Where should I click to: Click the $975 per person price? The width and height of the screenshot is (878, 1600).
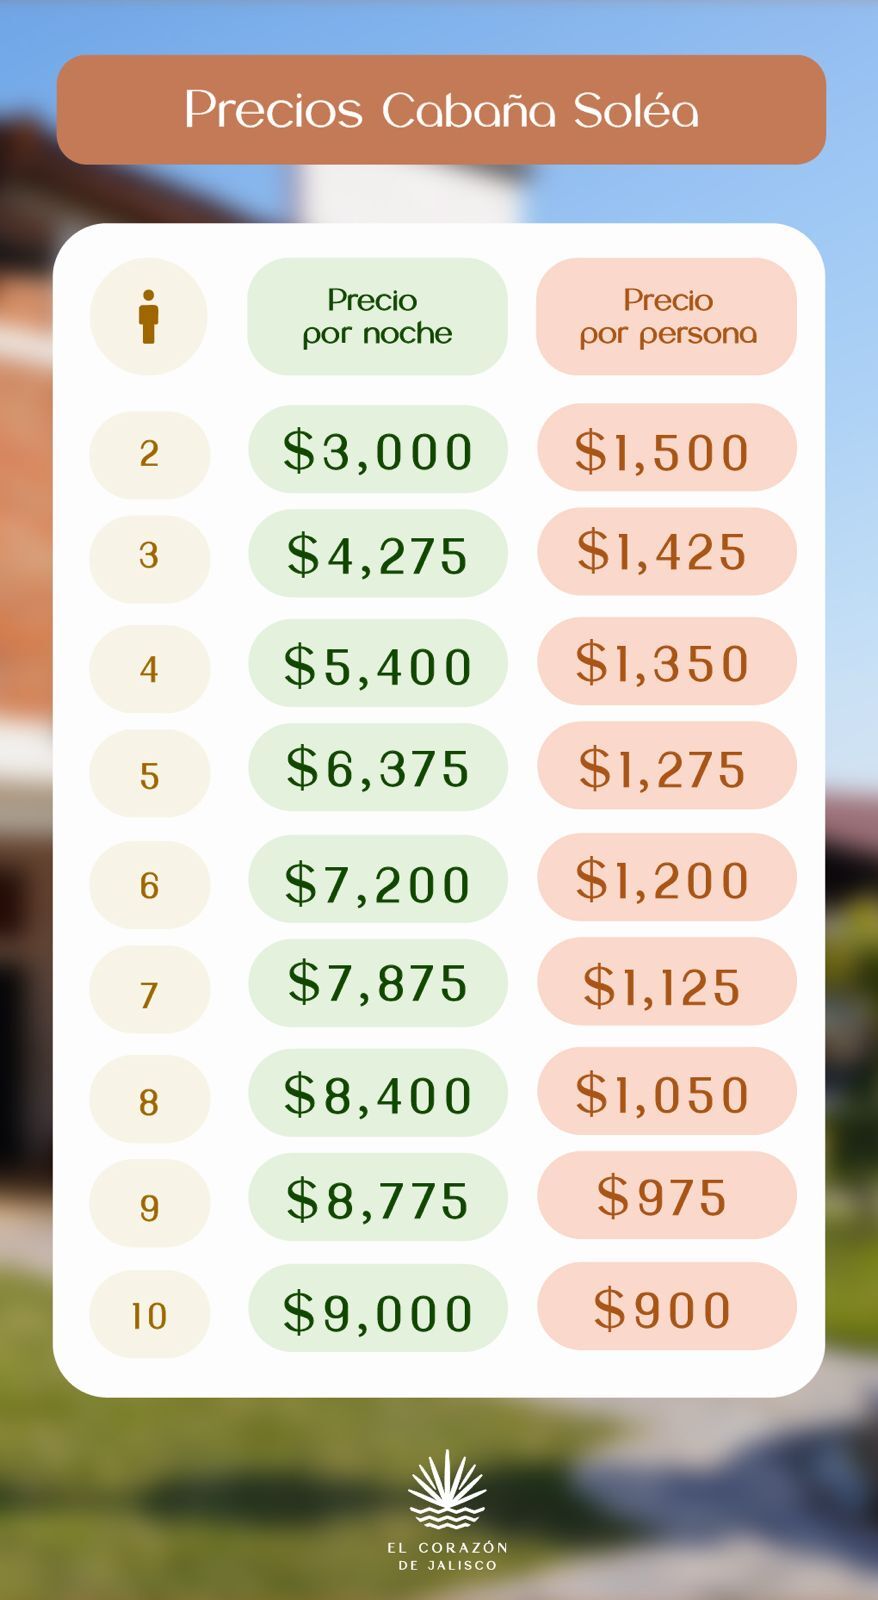pos(663,1196)
